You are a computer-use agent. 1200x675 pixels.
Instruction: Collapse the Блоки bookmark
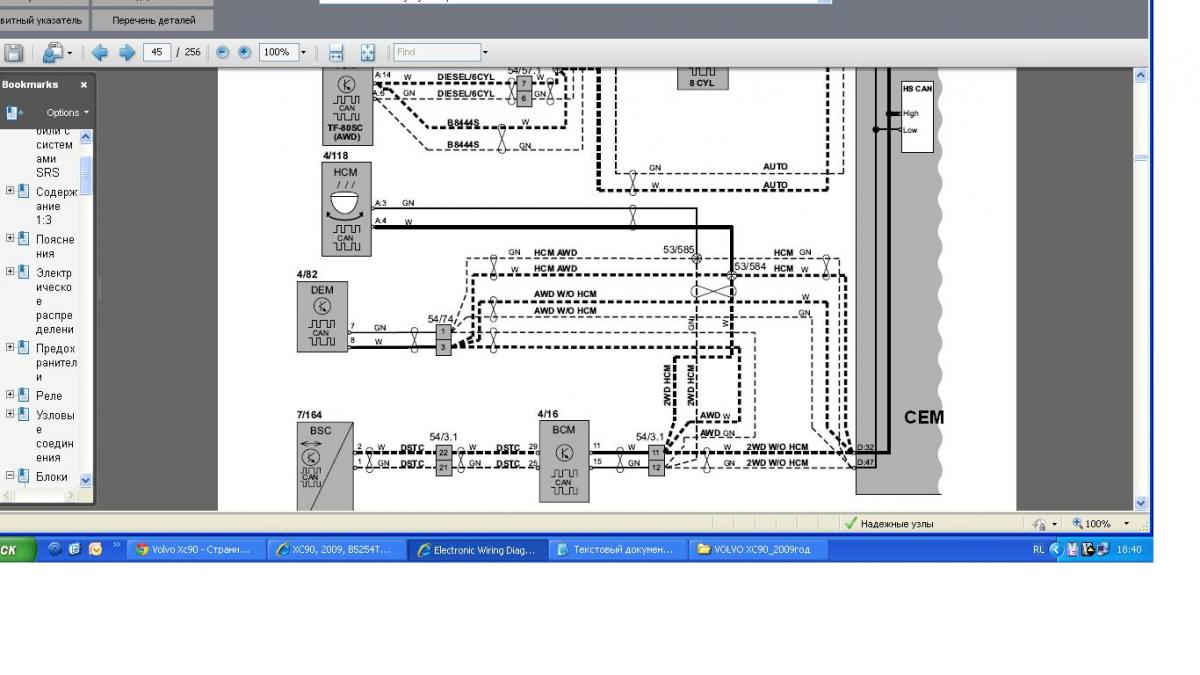pos(10,475)
